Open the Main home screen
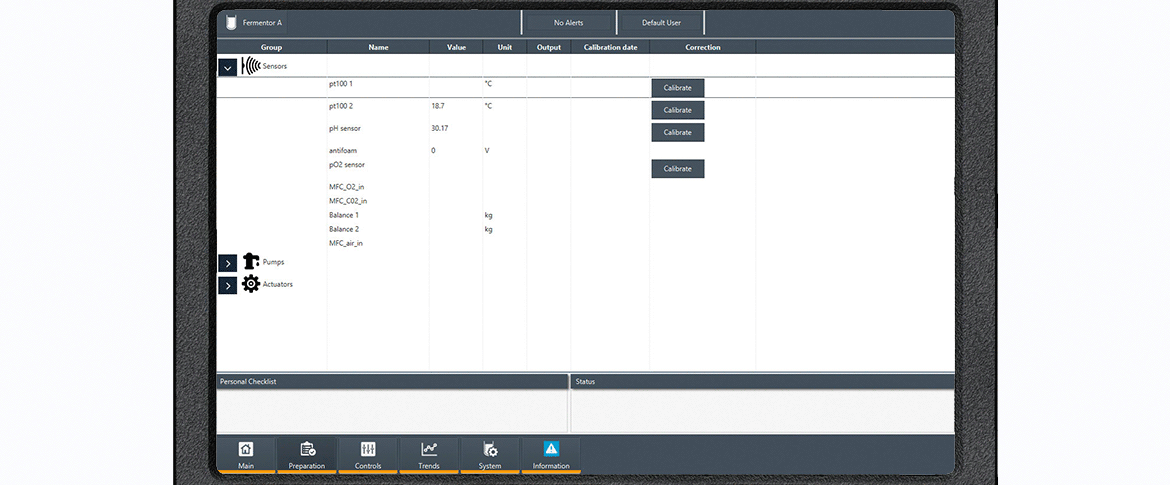Image resolution: width=1170 pixels, height=485 pixels. coord(246,454)
